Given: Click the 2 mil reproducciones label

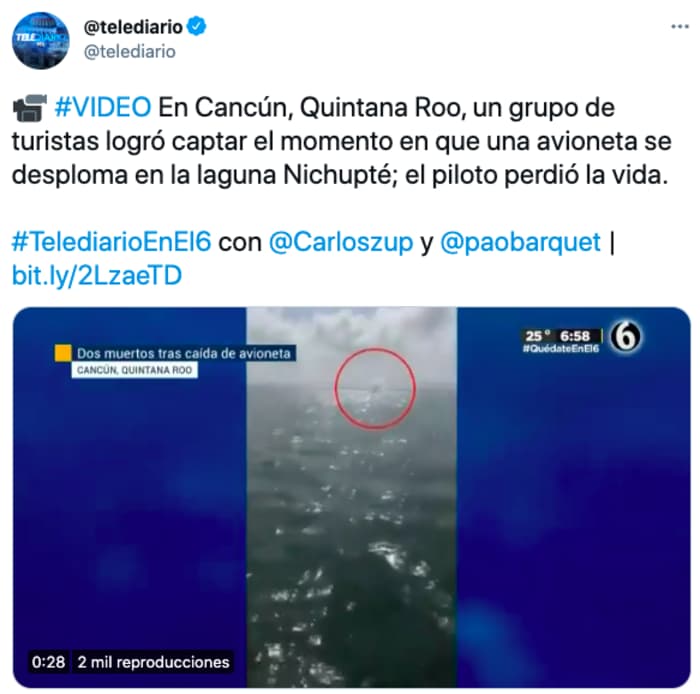Looking at the screenshot, I should 154,661.
